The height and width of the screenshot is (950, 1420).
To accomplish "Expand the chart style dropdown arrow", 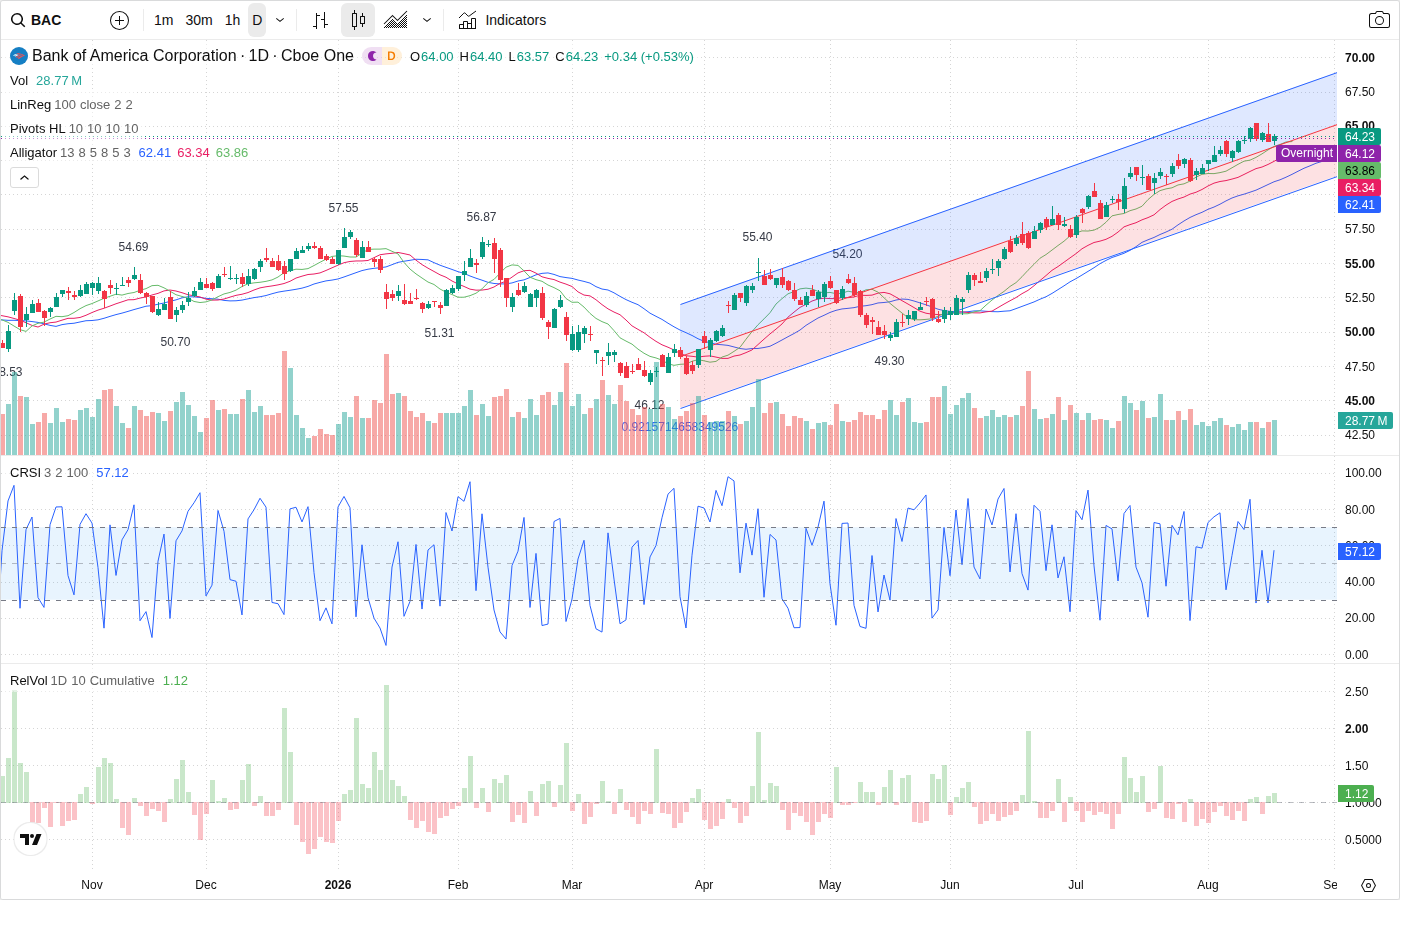I will (427, 20).
